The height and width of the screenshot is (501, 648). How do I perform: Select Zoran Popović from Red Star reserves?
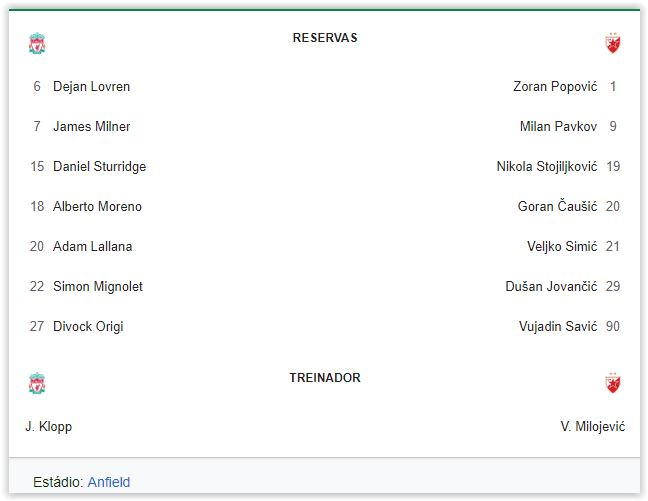tap(555, 86)
